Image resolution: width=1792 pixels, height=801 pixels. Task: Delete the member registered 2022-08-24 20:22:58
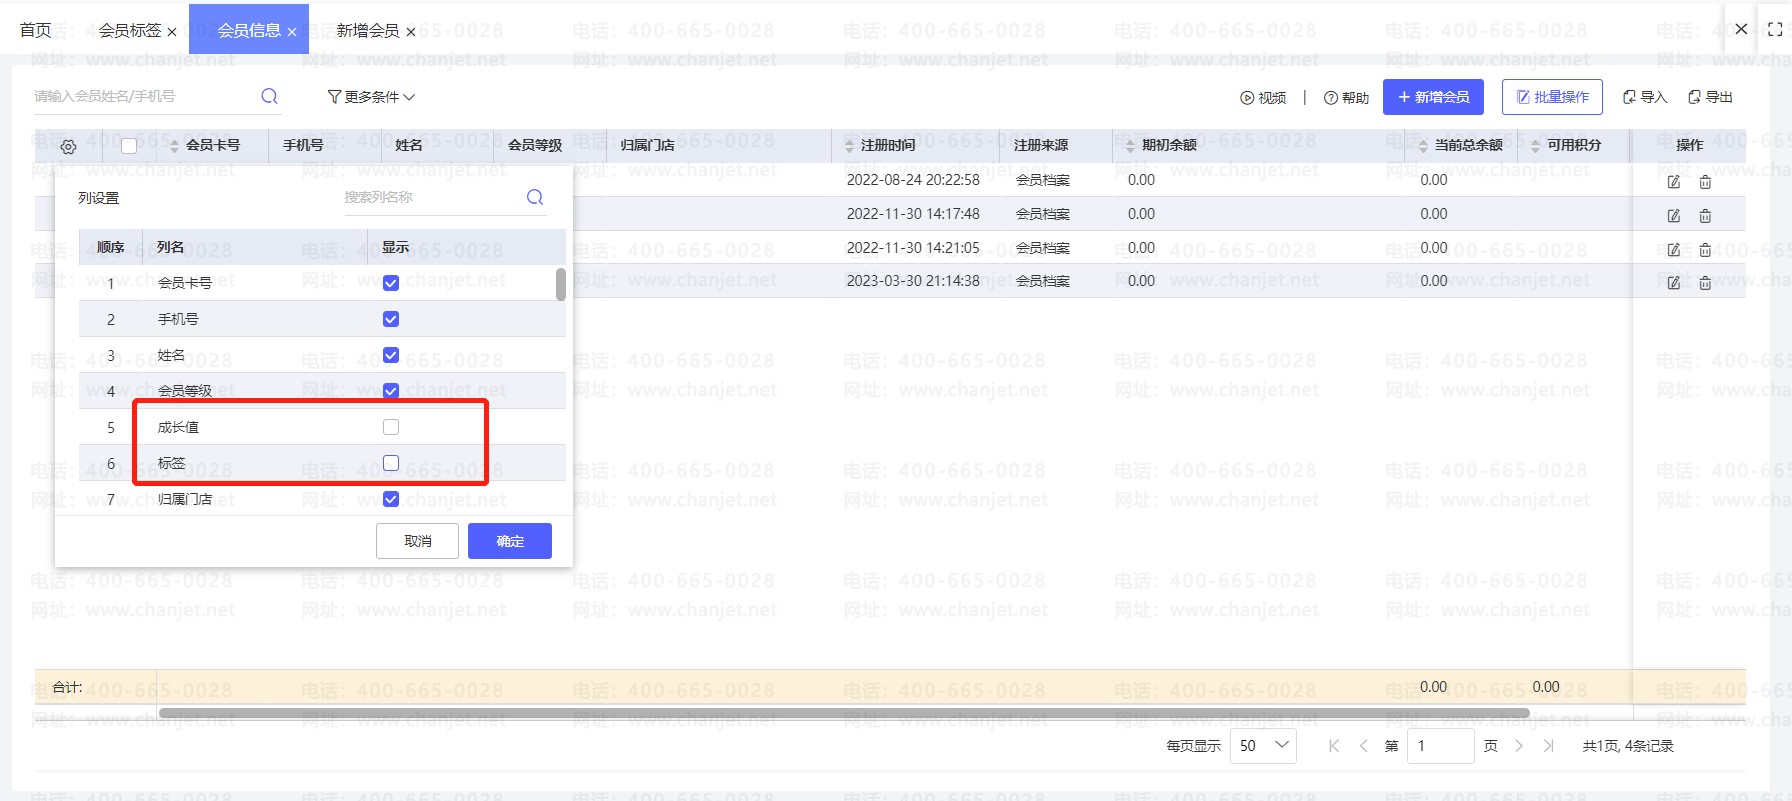[1705, 182]
